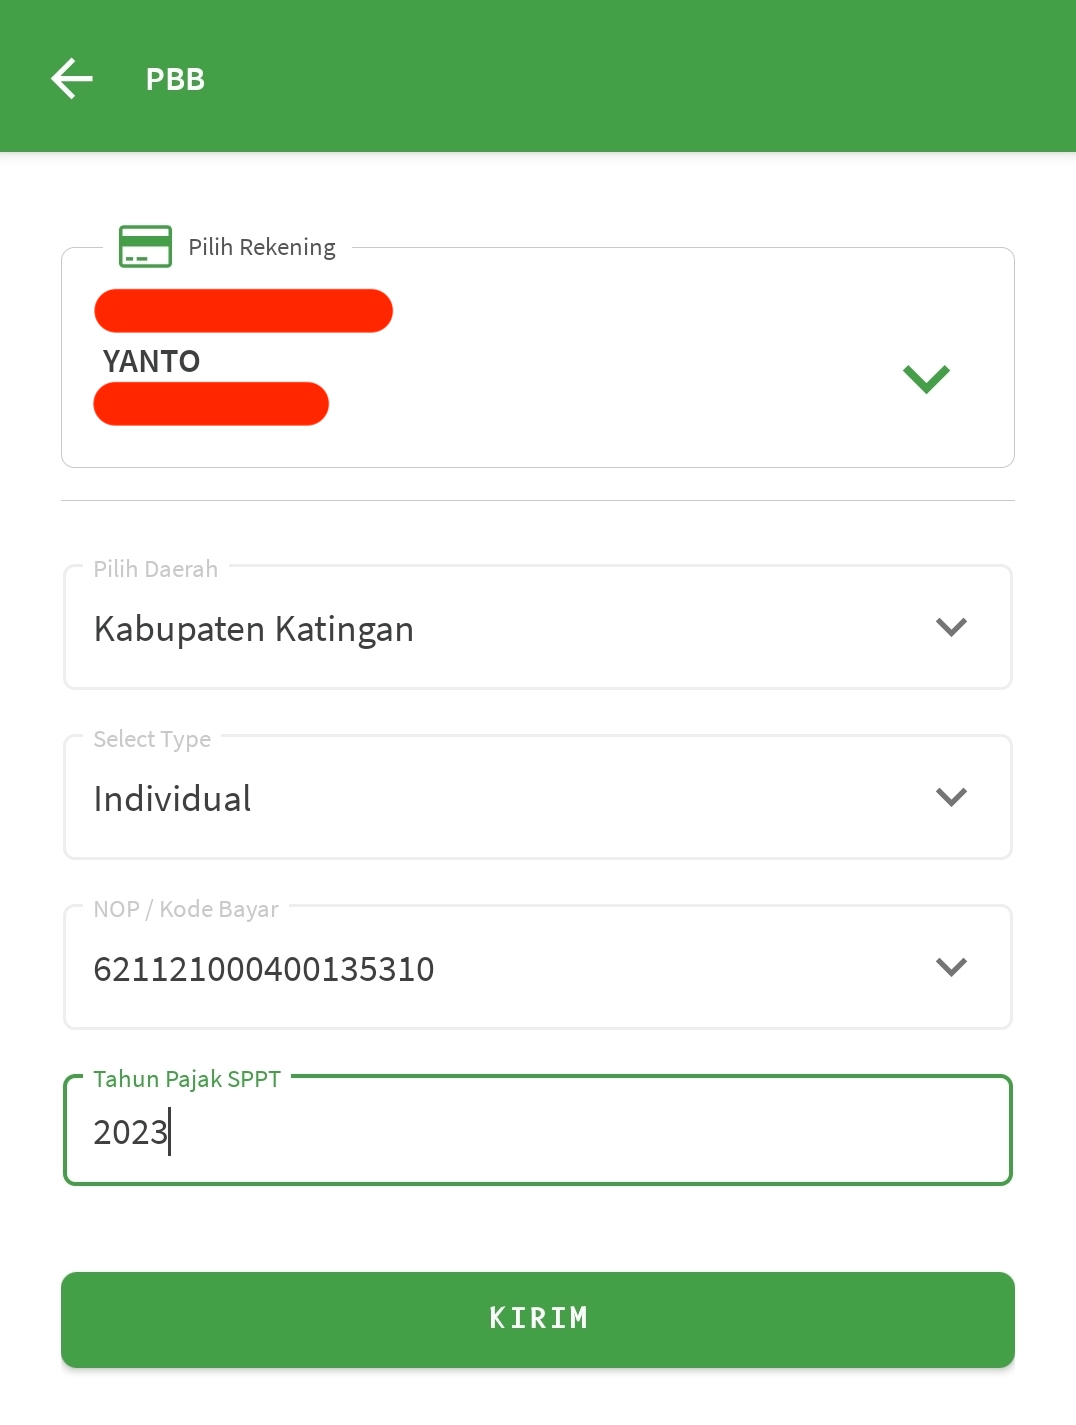Select the NOP number 621121000400135310

pos(264,968)
